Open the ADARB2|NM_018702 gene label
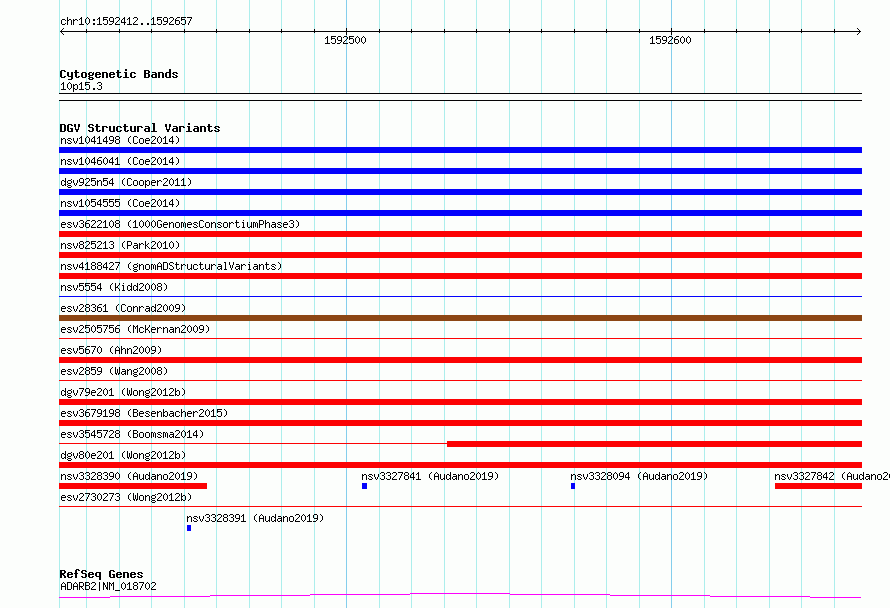 coord(108,586)
